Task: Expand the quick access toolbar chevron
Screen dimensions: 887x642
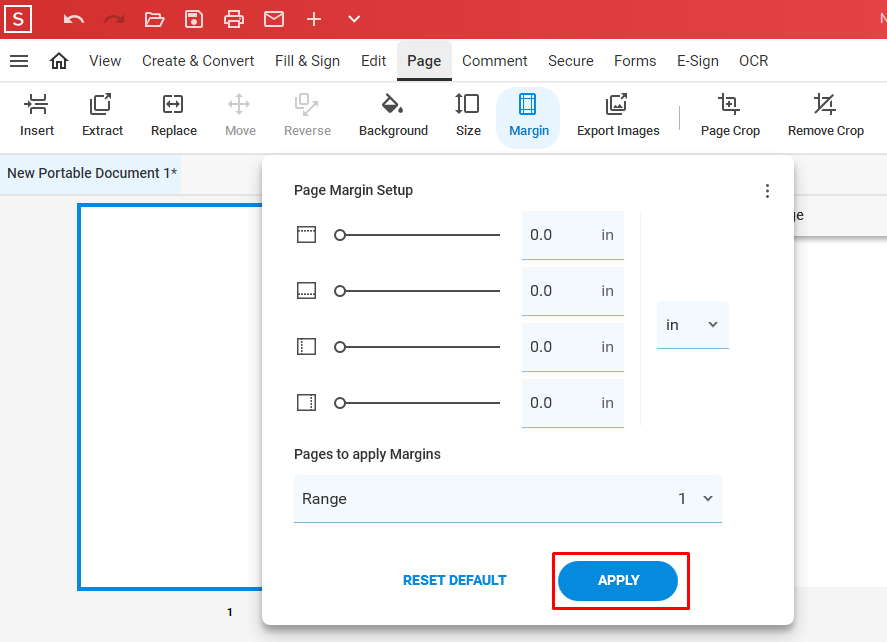Action: coord(354,19)
